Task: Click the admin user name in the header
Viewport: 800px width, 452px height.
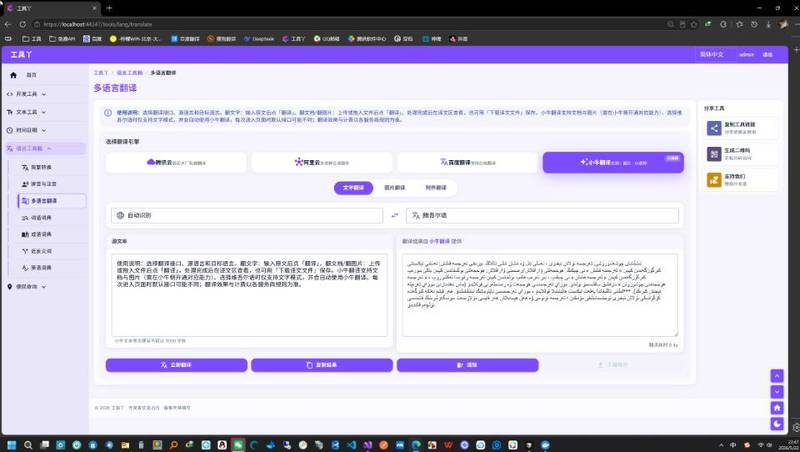Action: (x=746, y=55)
